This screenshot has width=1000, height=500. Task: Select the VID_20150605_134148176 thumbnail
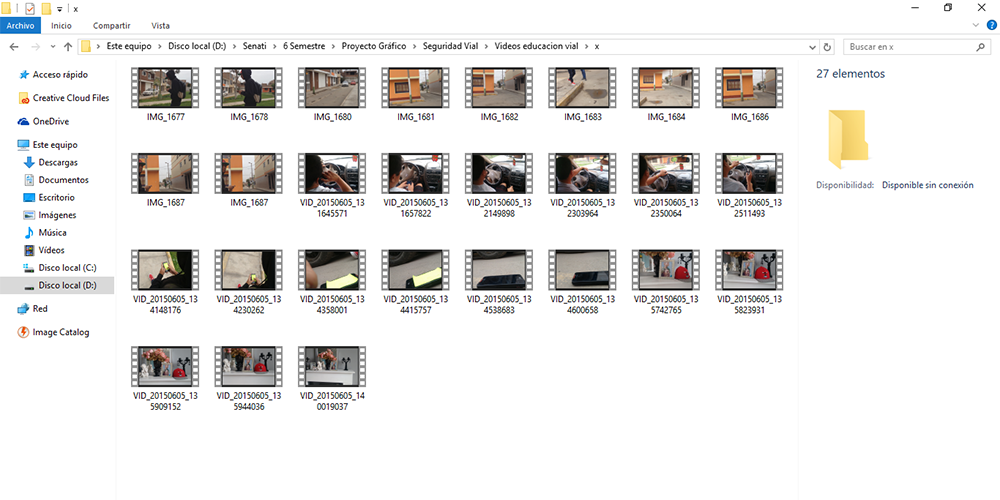pyautogui.click(x=165, y=270)
